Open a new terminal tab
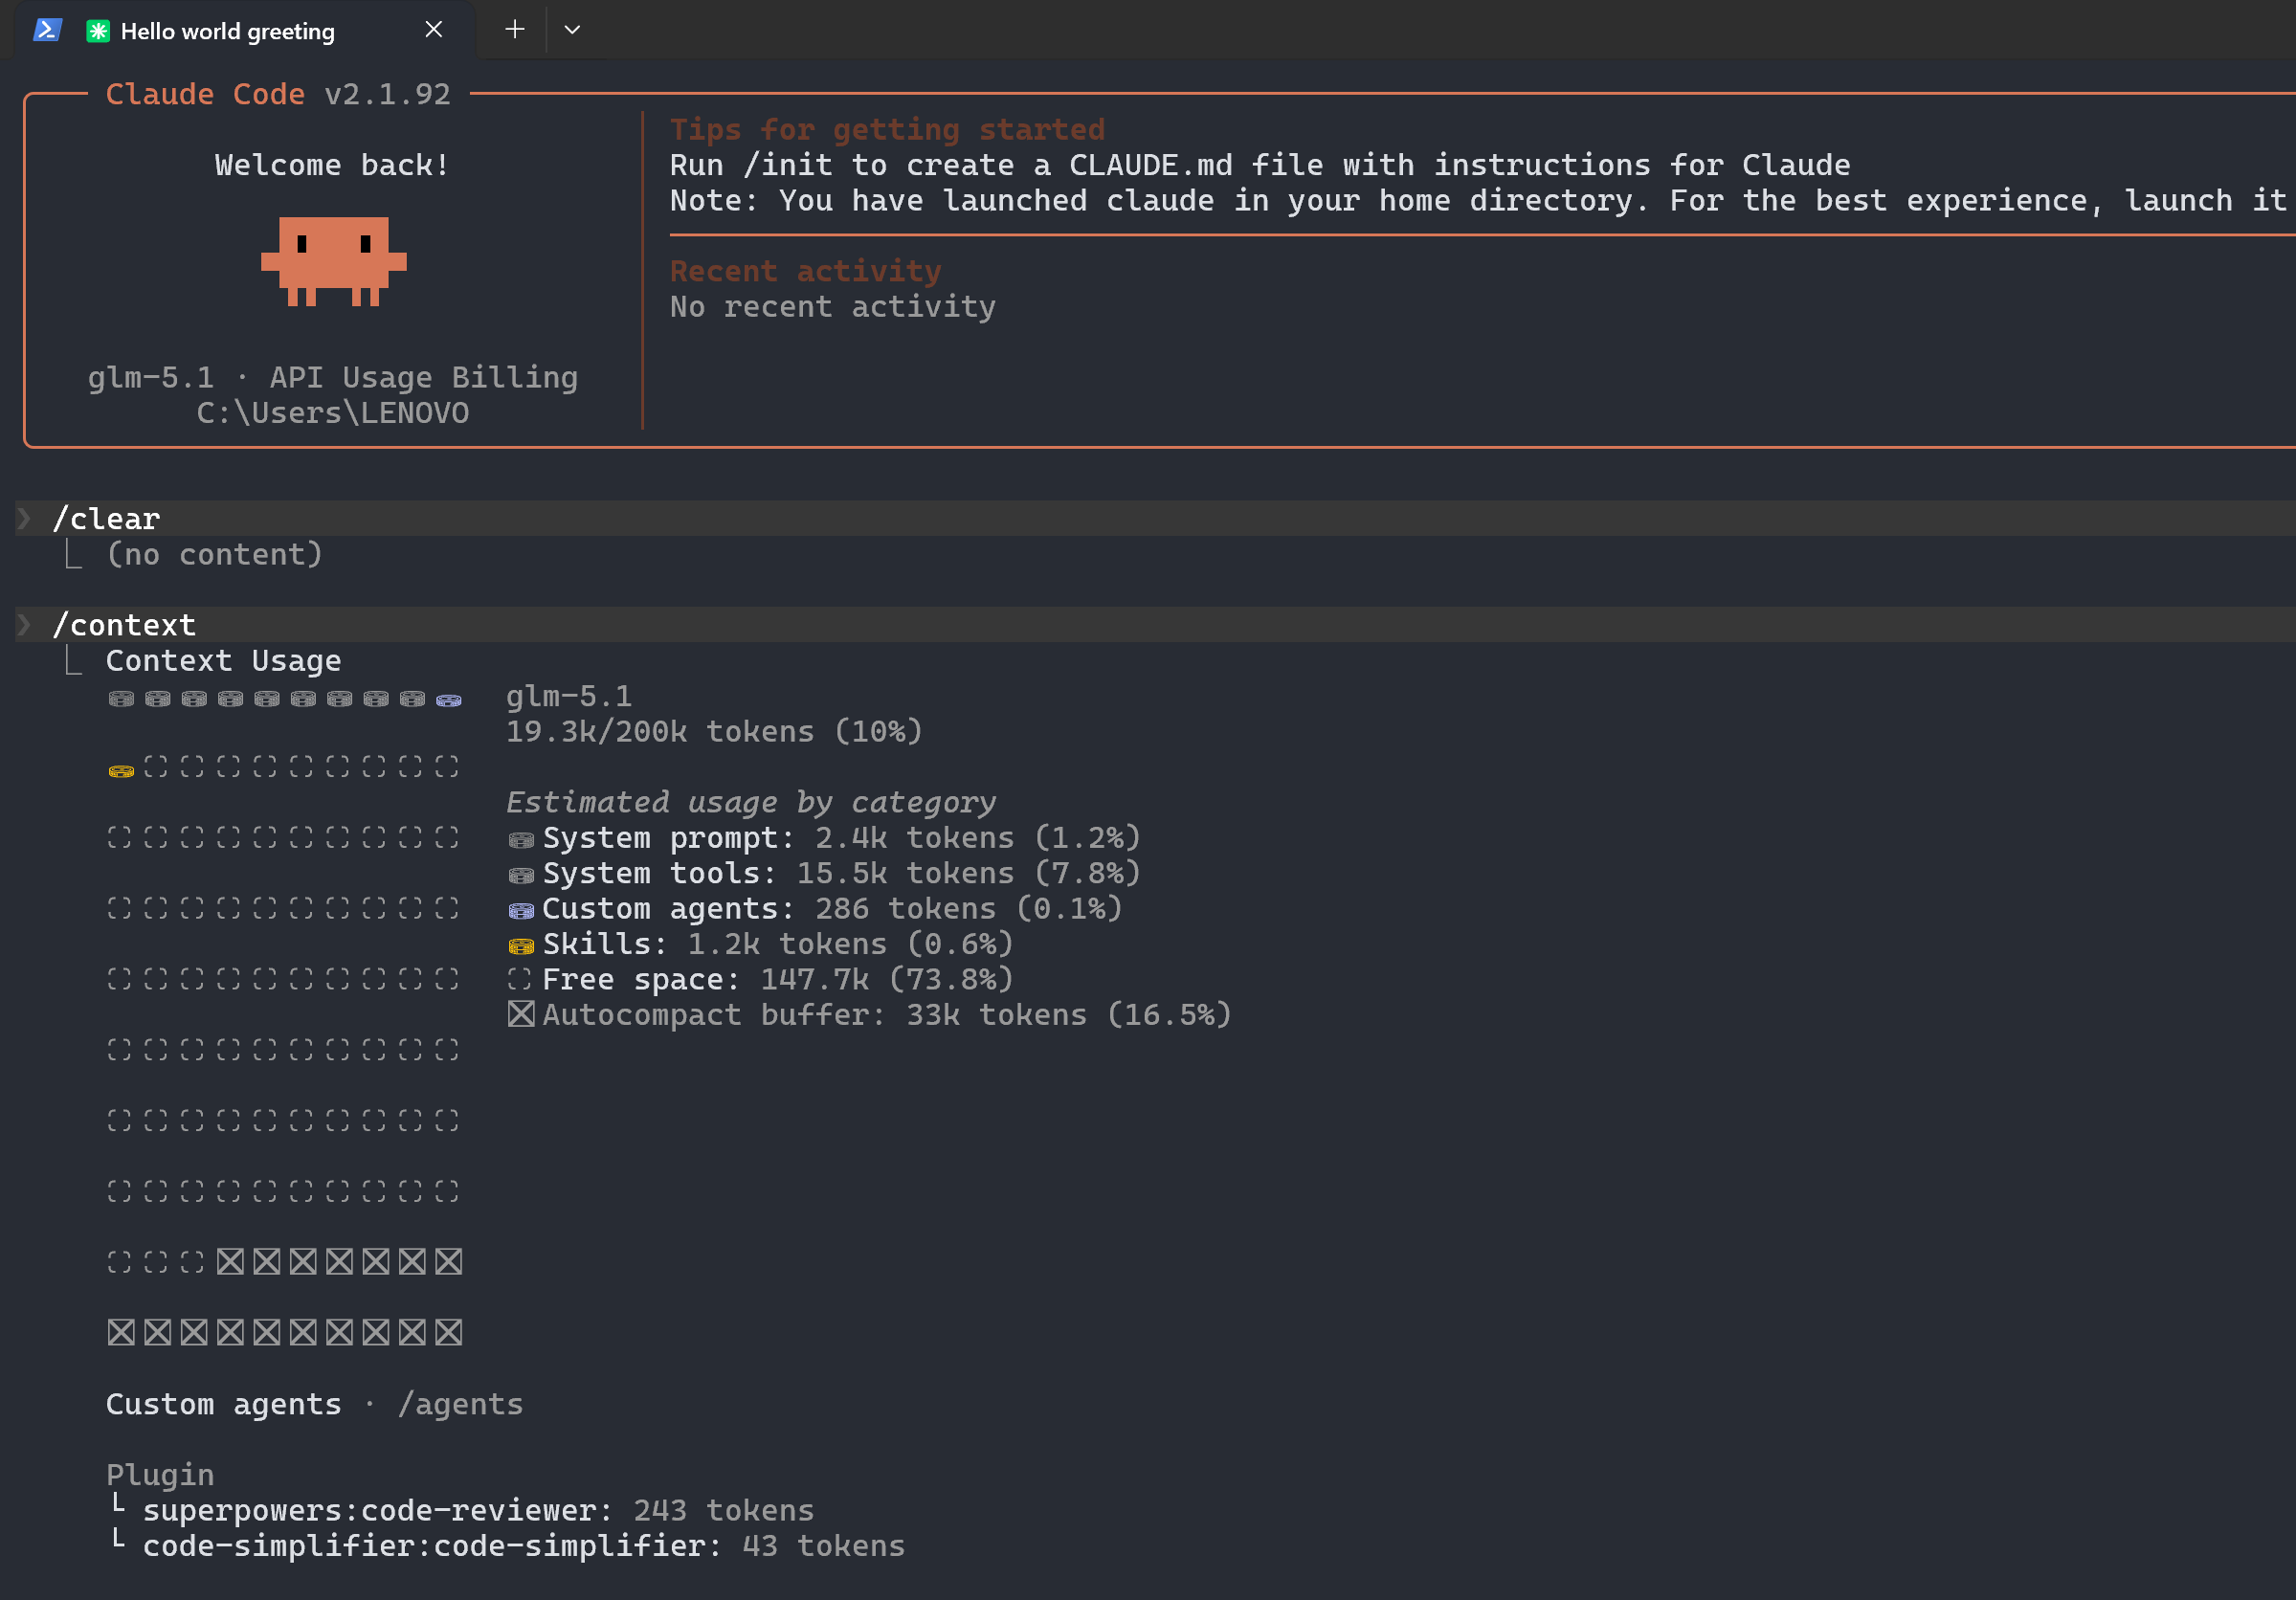The width and height of the screenshot is (2296, 1600). [514, 30]
